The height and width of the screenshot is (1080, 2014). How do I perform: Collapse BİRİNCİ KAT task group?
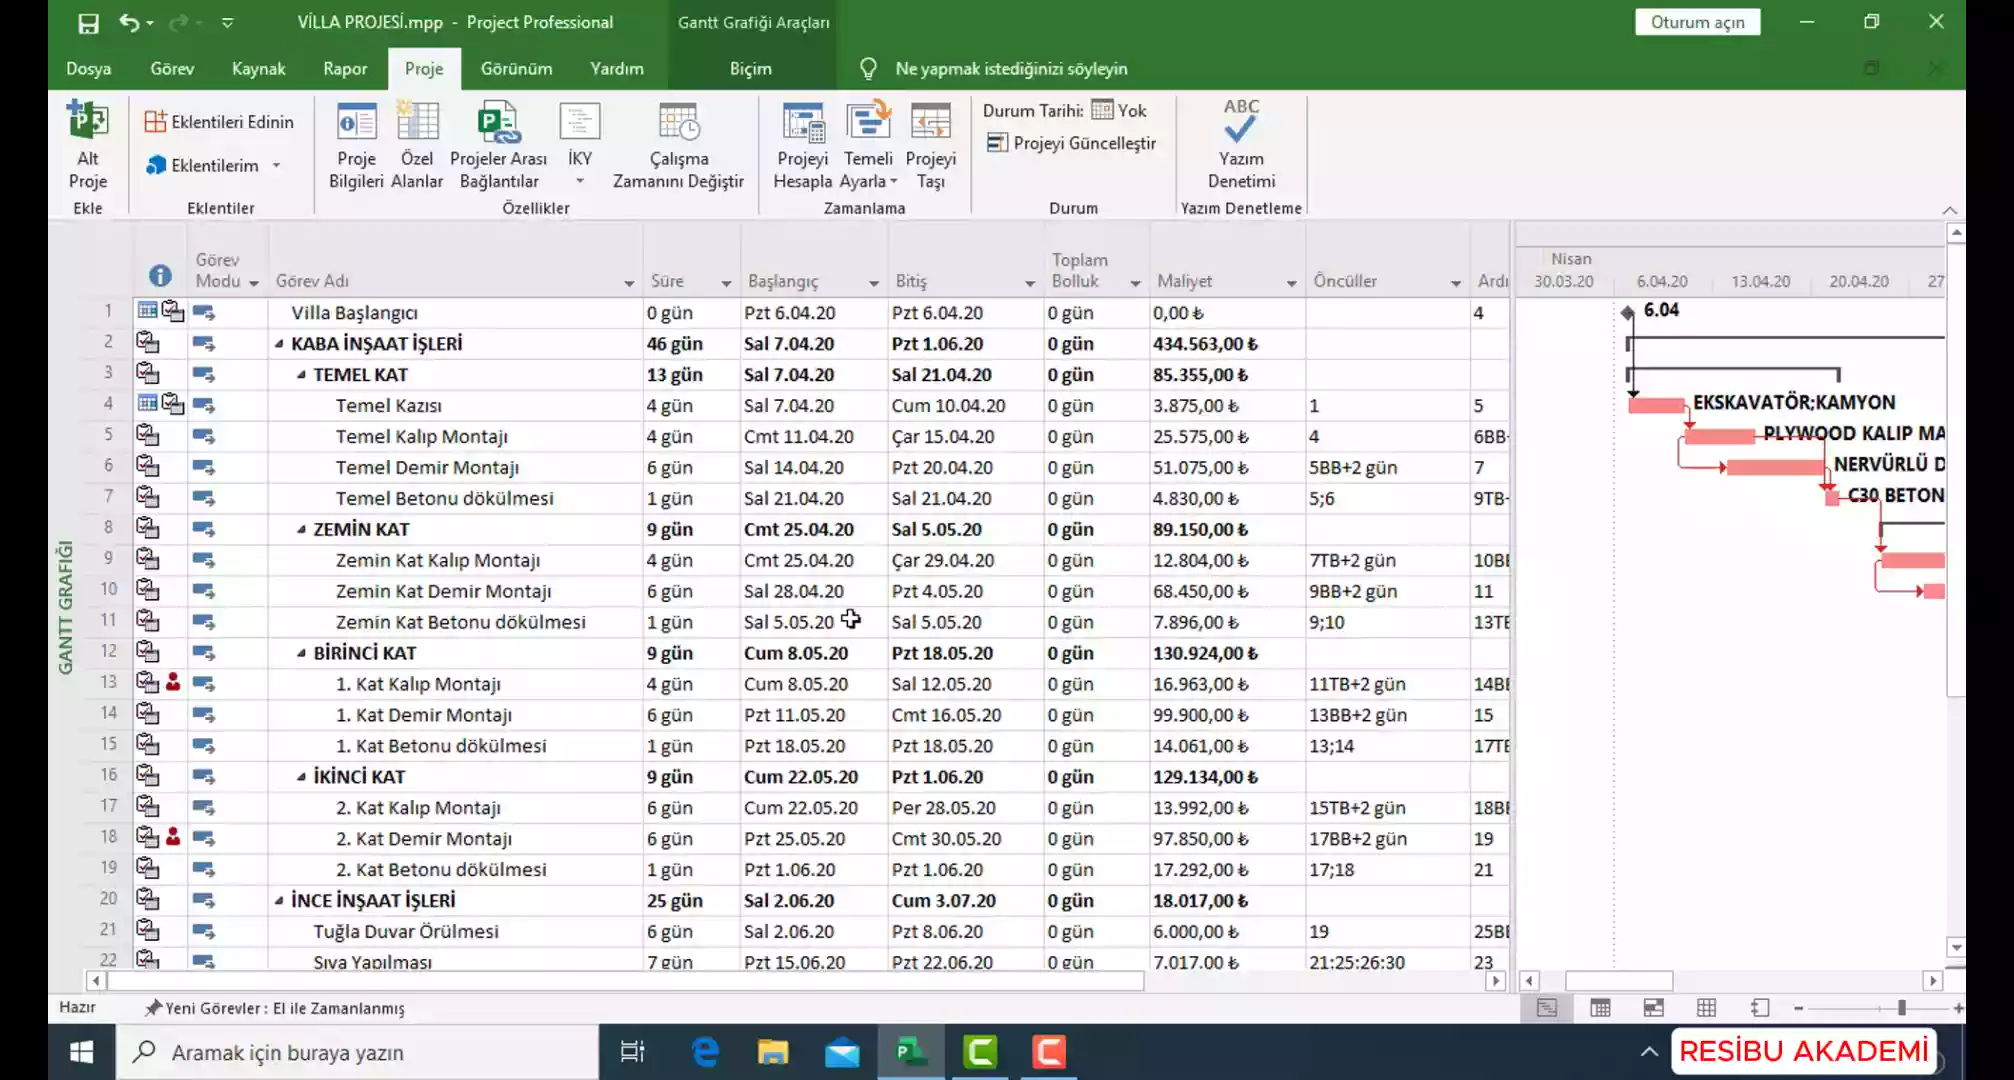301,653
